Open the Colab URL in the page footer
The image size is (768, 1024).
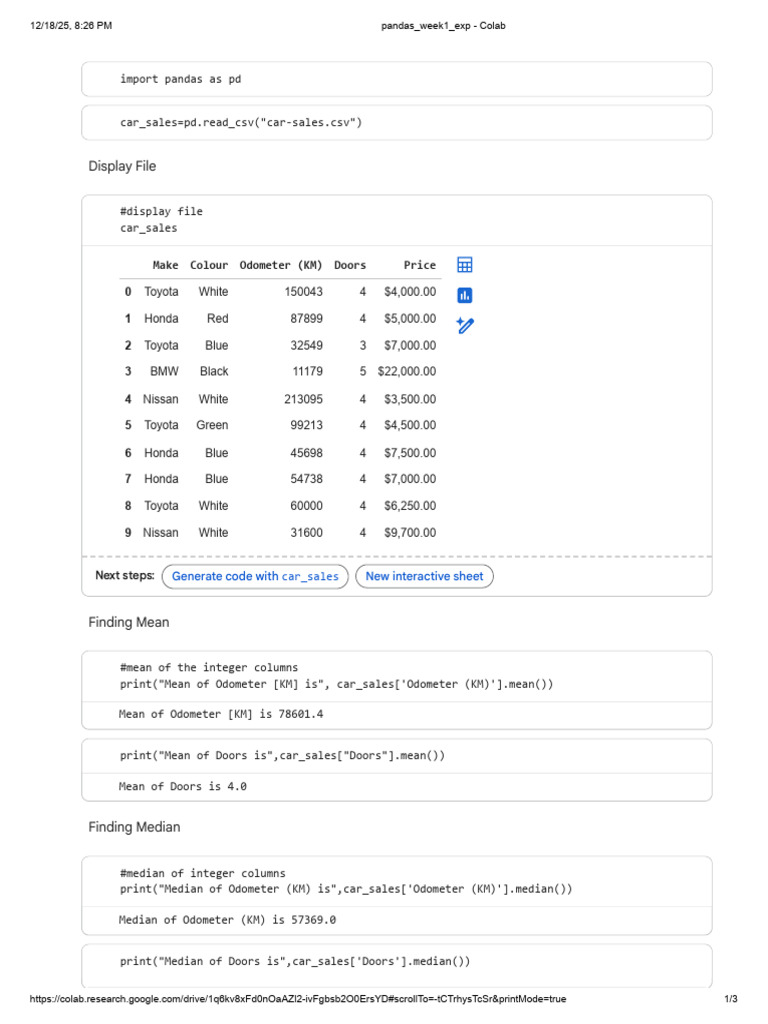click(x=298, y=999)
